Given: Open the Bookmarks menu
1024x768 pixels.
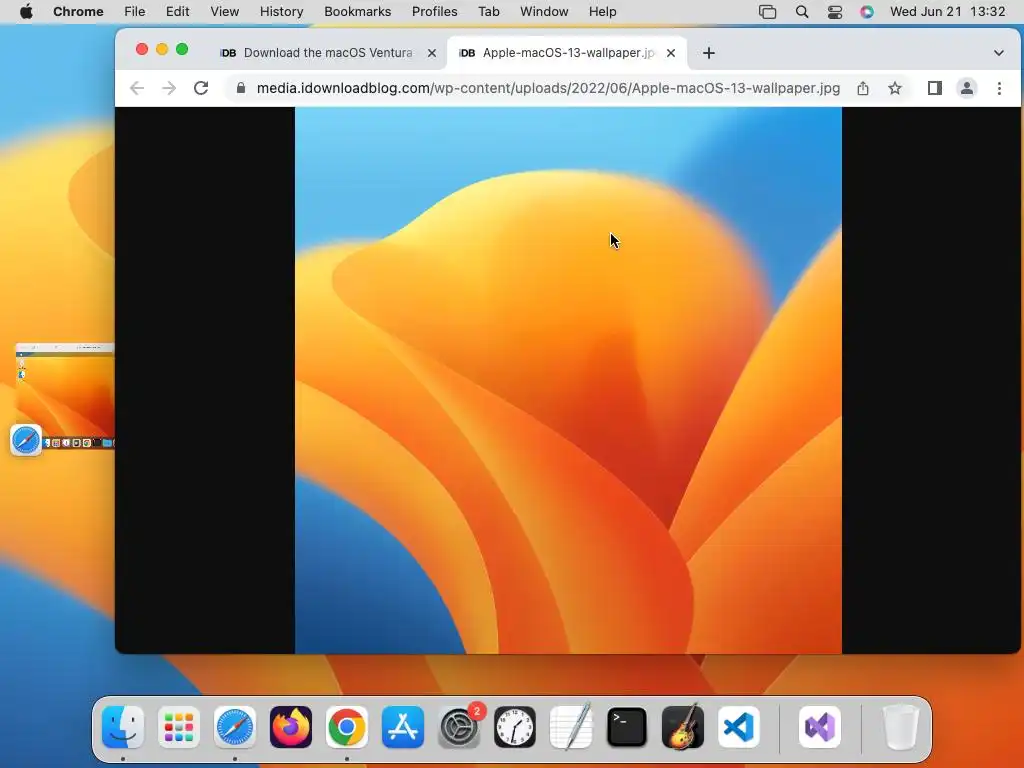Looking at the screenshot, I should pos(357,12).
